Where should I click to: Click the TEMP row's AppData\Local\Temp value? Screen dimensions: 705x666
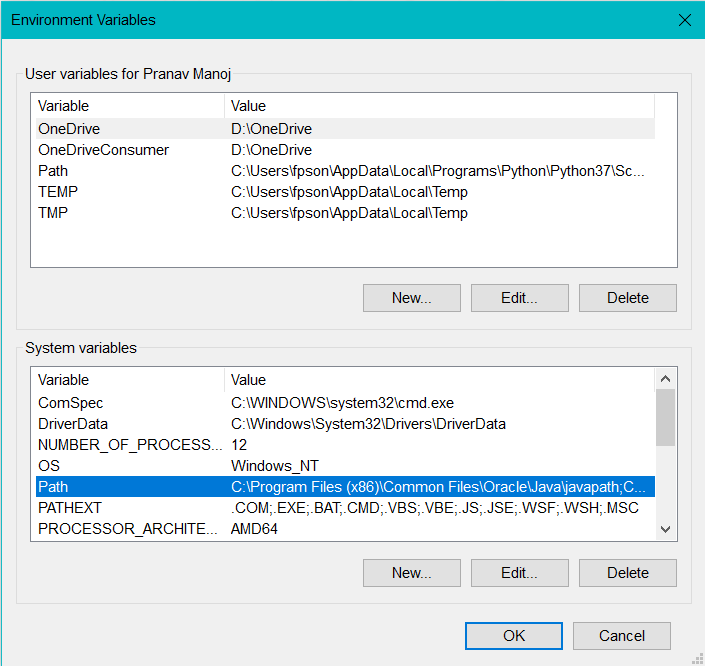coord(349,192)
